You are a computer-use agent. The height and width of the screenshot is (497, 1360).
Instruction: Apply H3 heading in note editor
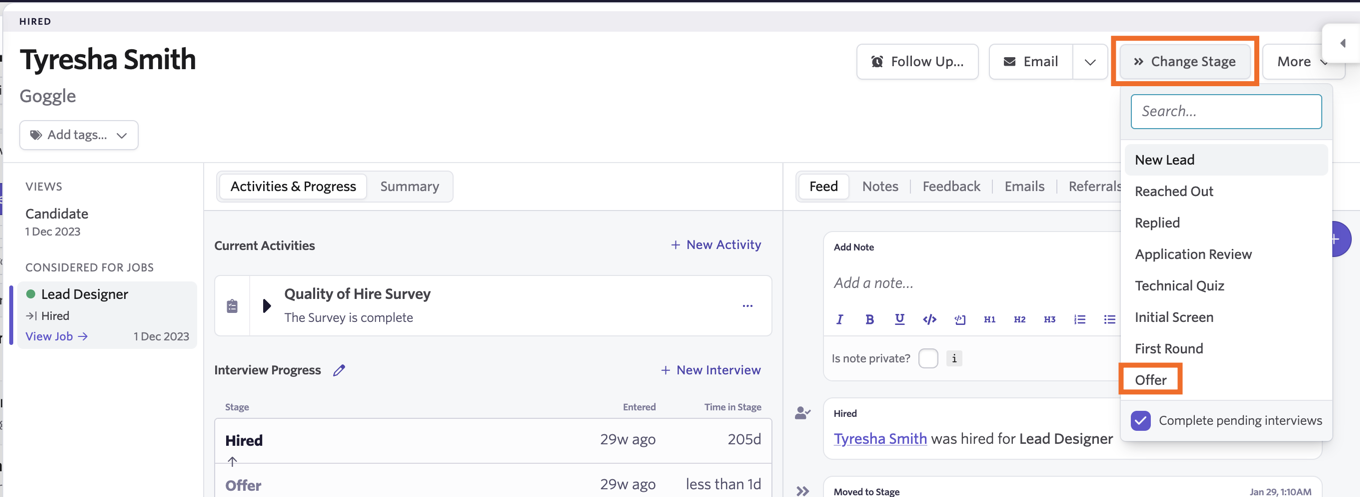(1049, 319)
